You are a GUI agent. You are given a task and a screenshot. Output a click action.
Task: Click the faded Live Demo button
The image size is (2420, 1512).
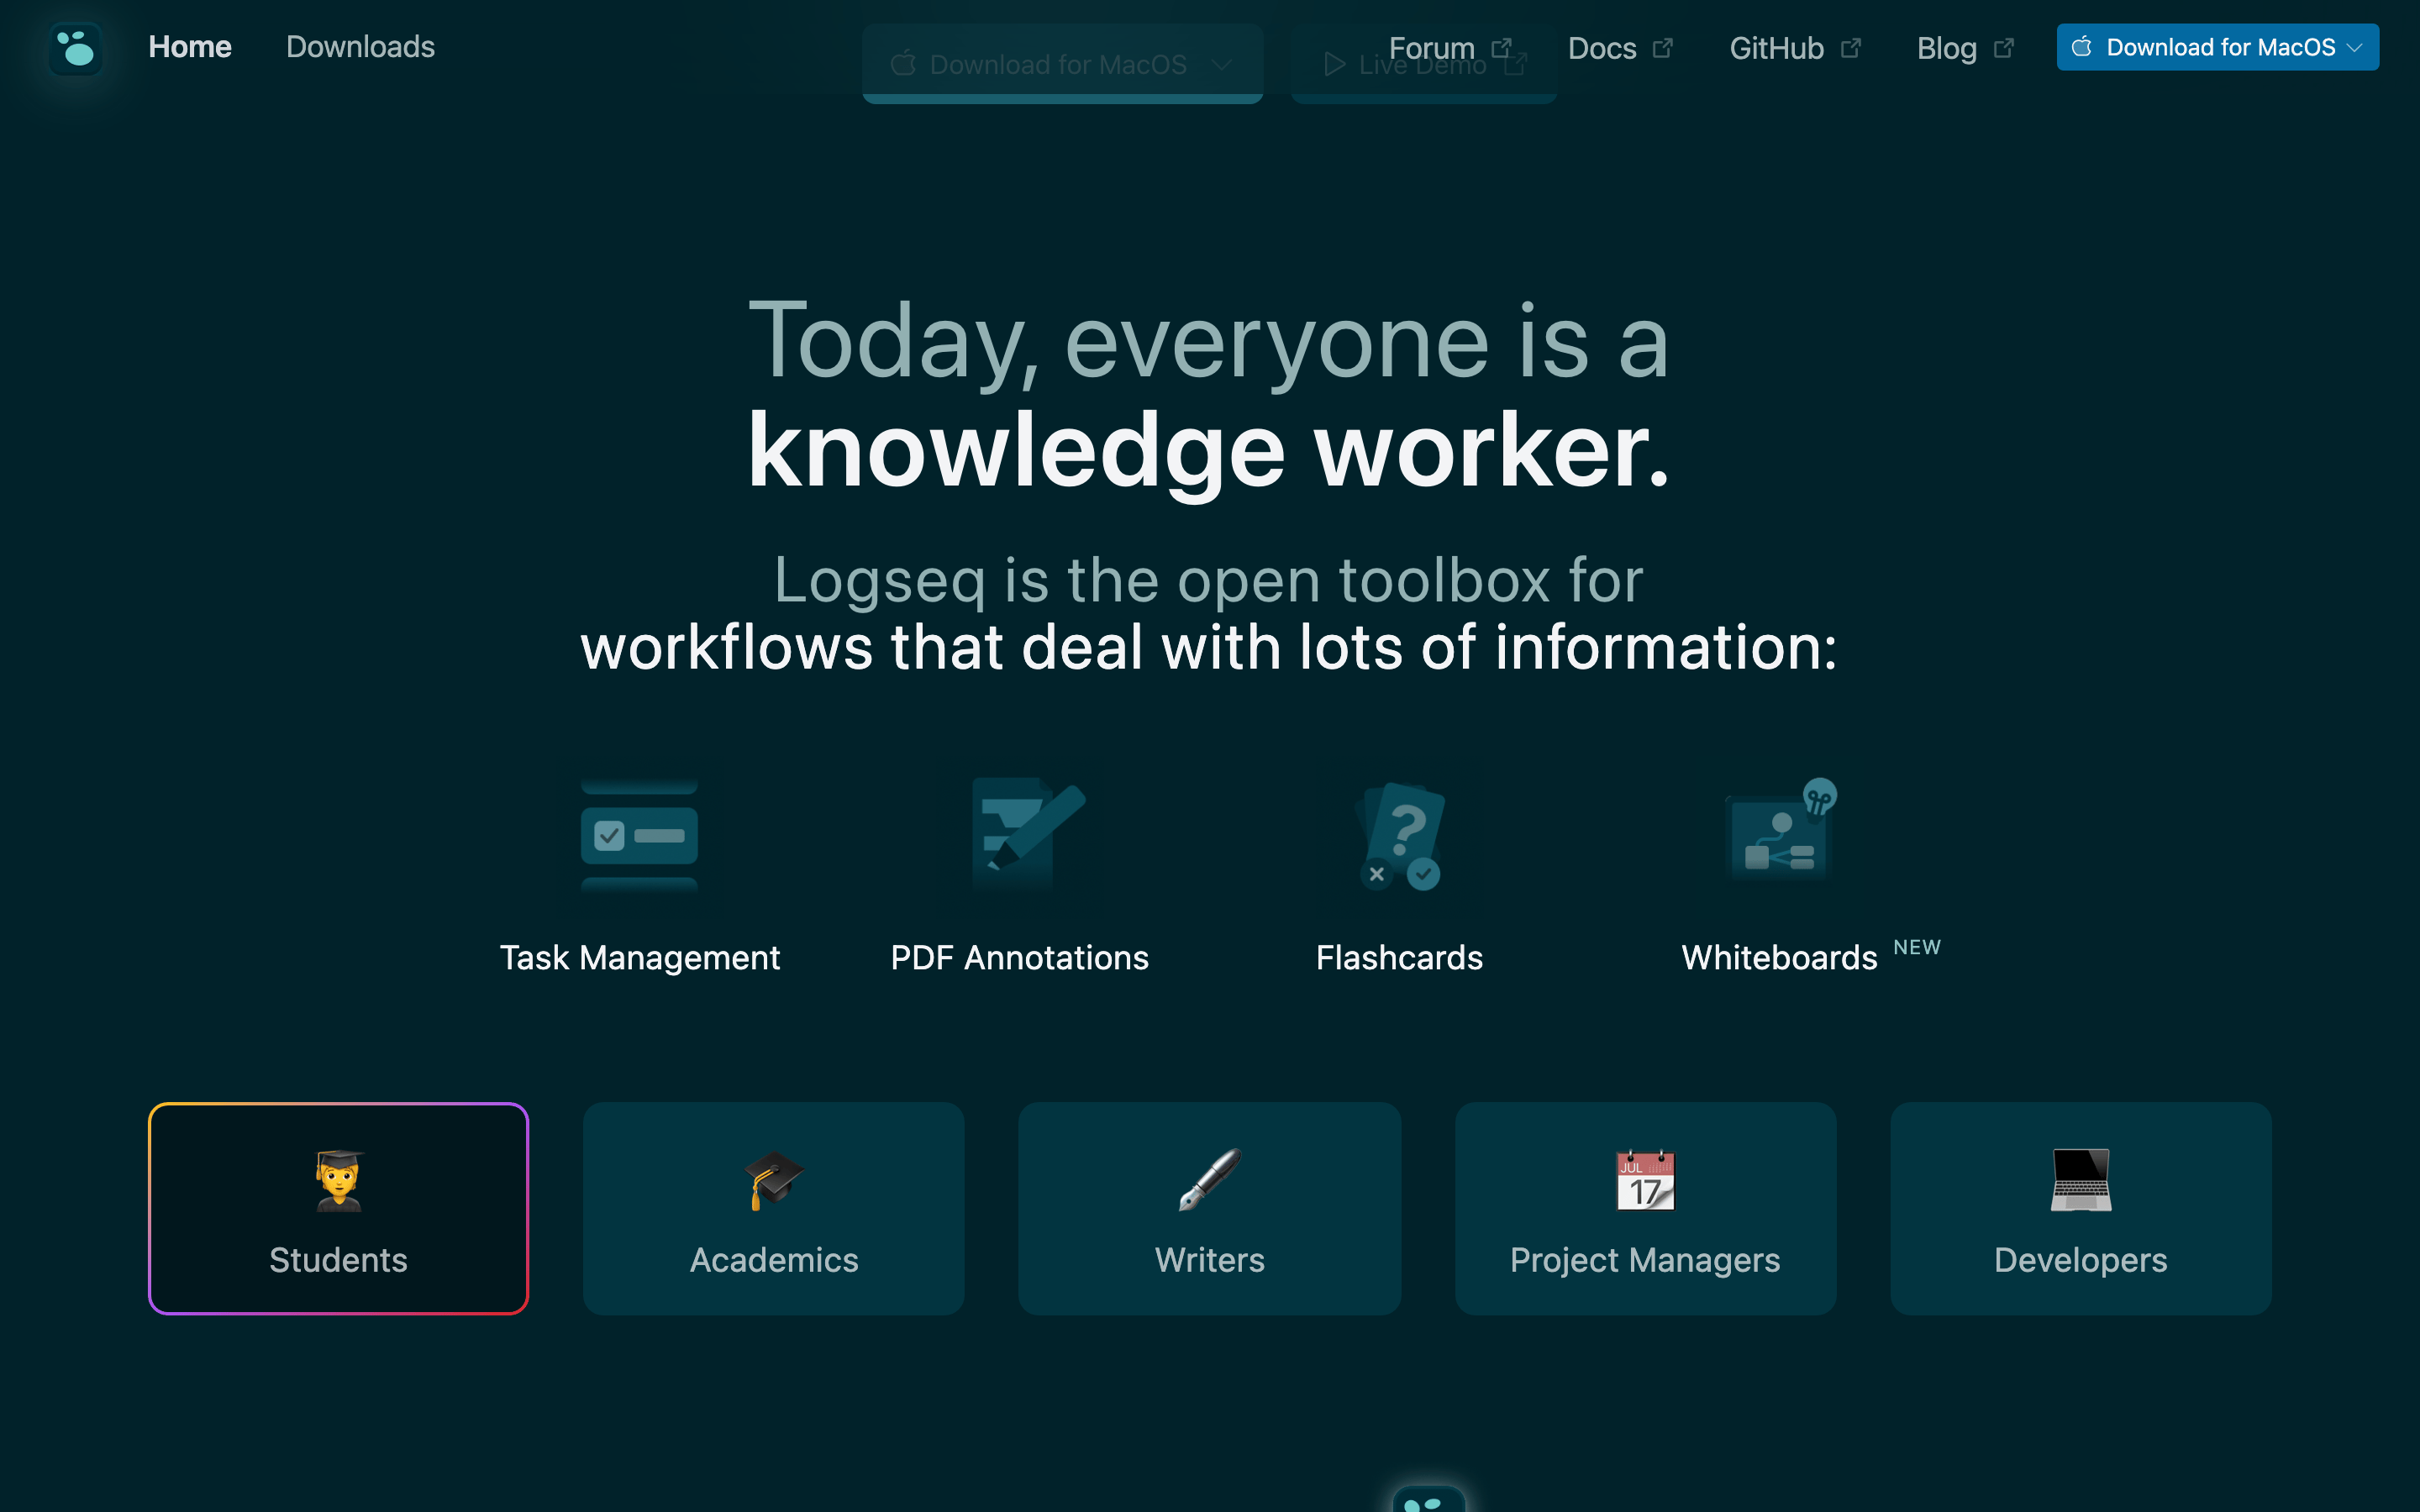(x=1423, y=64)
